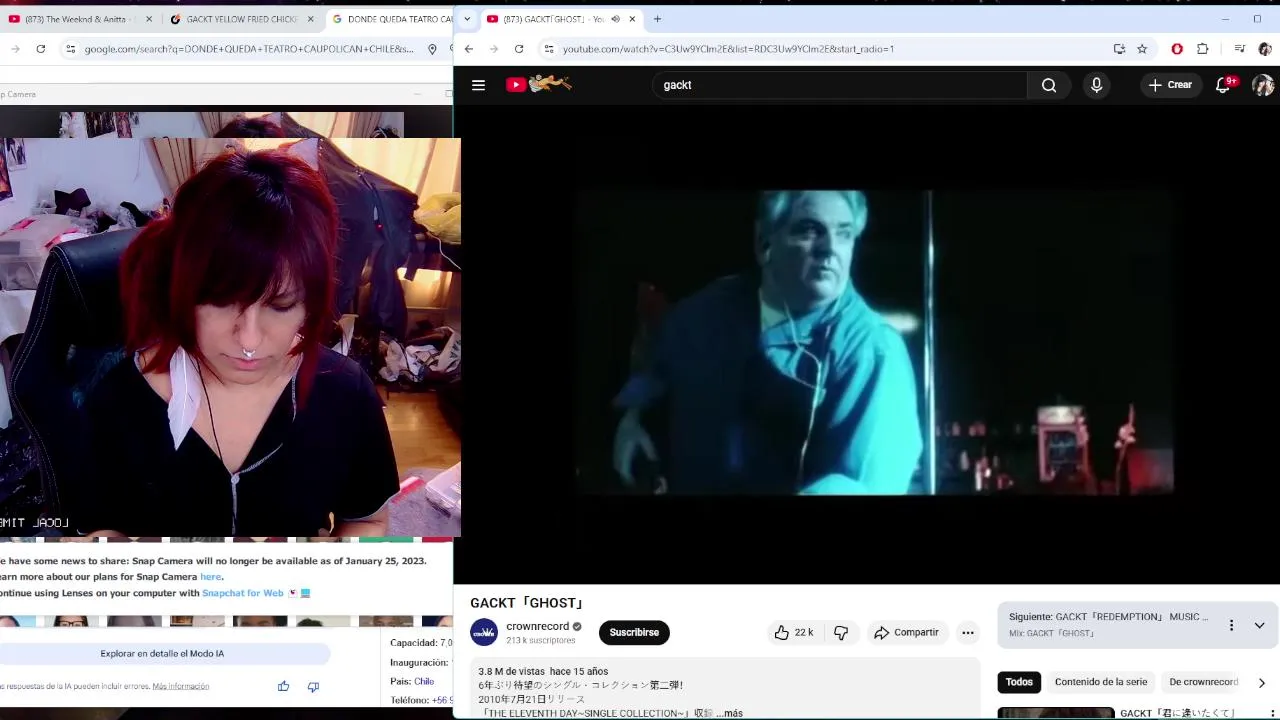Go to YouTube home via the logo
1280x720 pixels.
538,84
